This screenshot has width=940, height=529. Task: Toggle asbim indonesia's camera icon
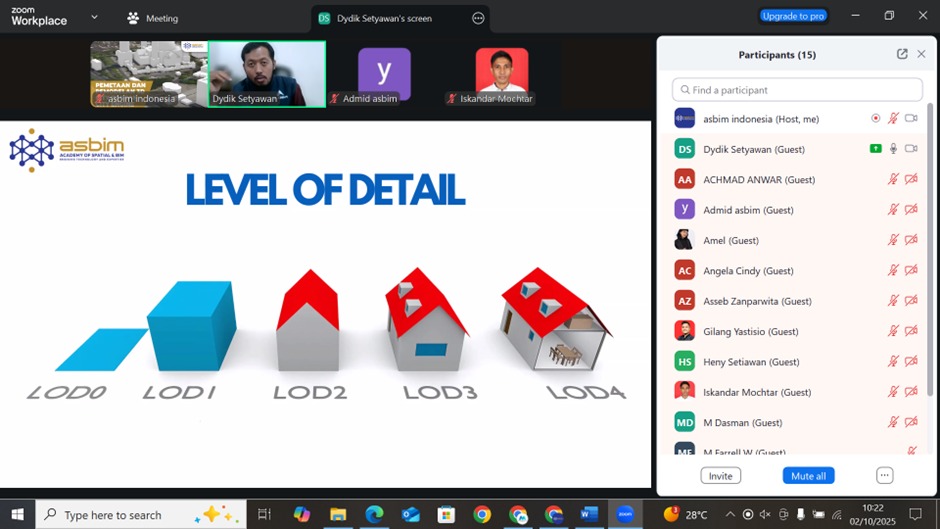click(911, 118)
